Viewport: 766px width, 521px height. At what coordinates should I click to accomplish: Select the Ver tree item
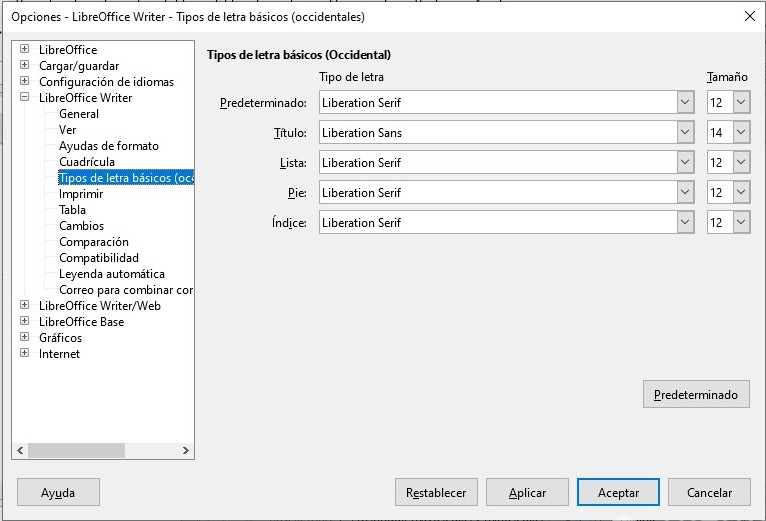tap(67, 130)
